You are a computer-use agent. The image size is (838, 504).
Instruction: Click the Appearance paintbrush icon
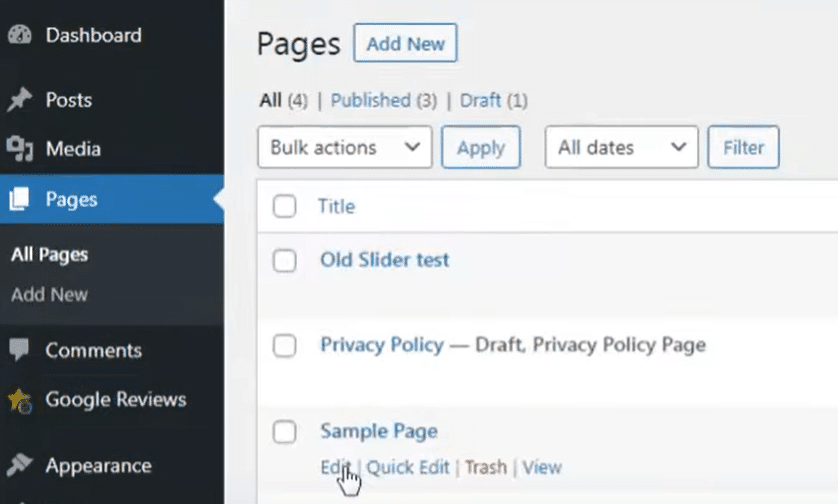[20, 466]
